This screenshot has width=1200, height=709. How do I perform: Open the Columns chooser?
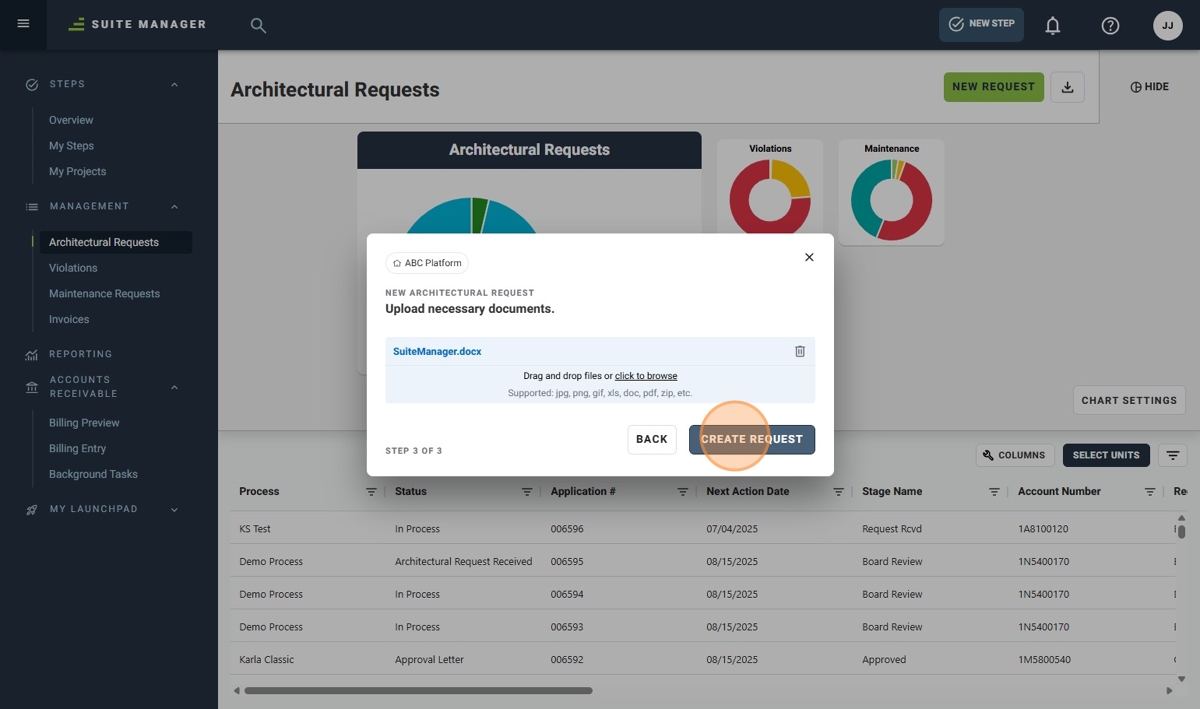click(1015, 455)
